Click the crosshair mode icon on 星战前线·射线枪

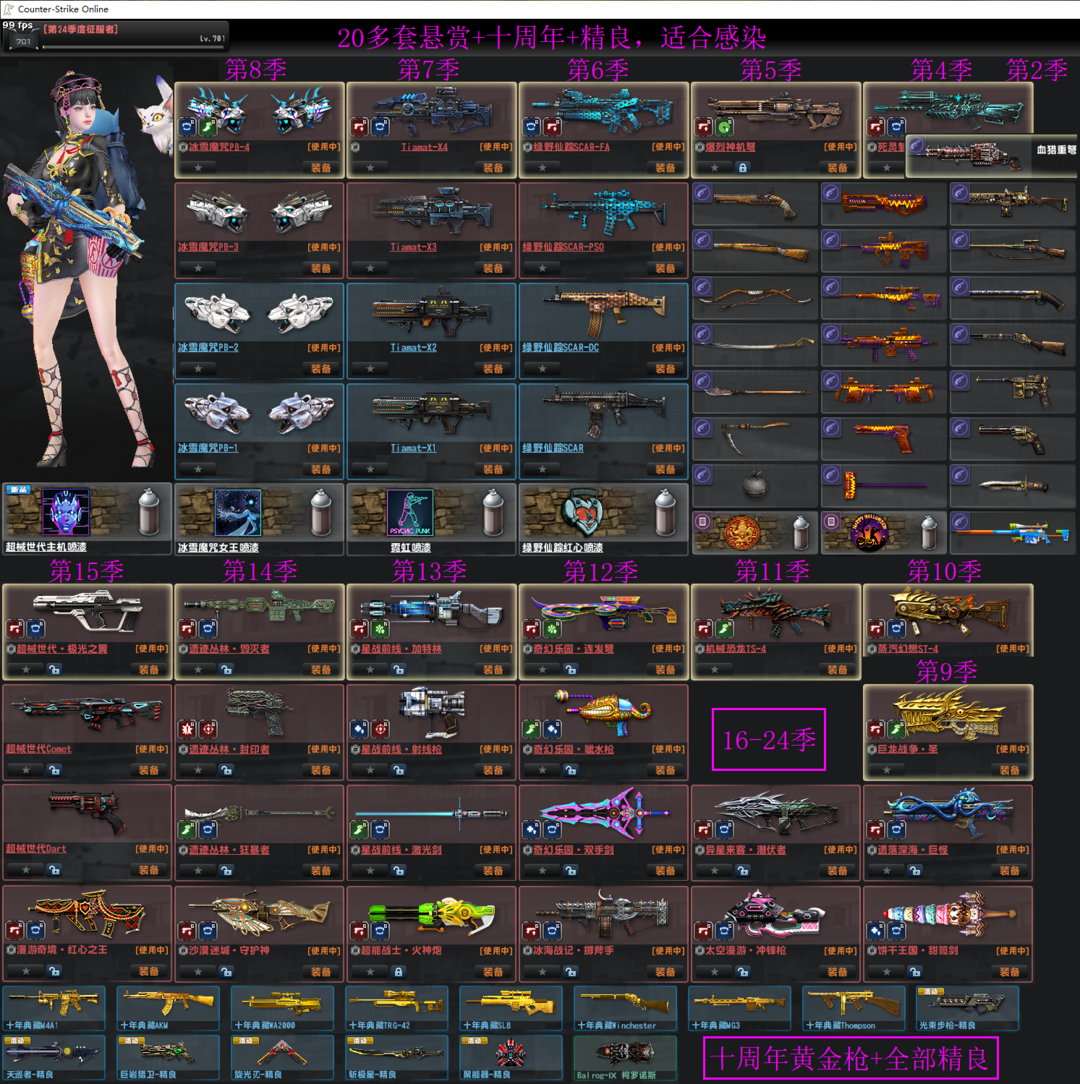pos(380,729)
